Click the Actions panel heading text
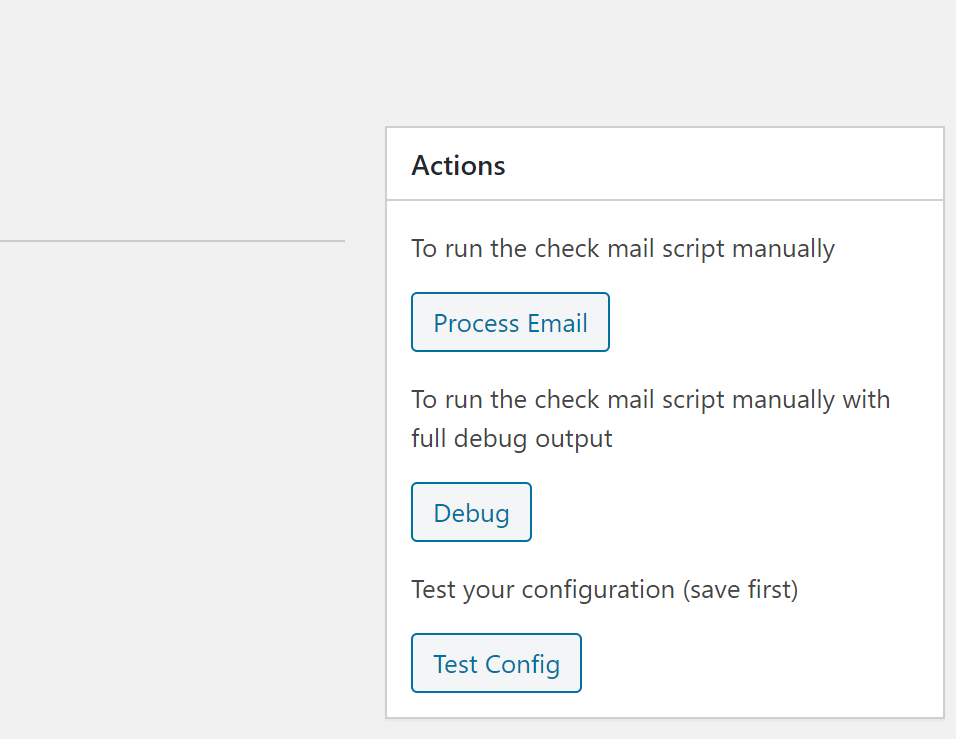 coord(458,165)
